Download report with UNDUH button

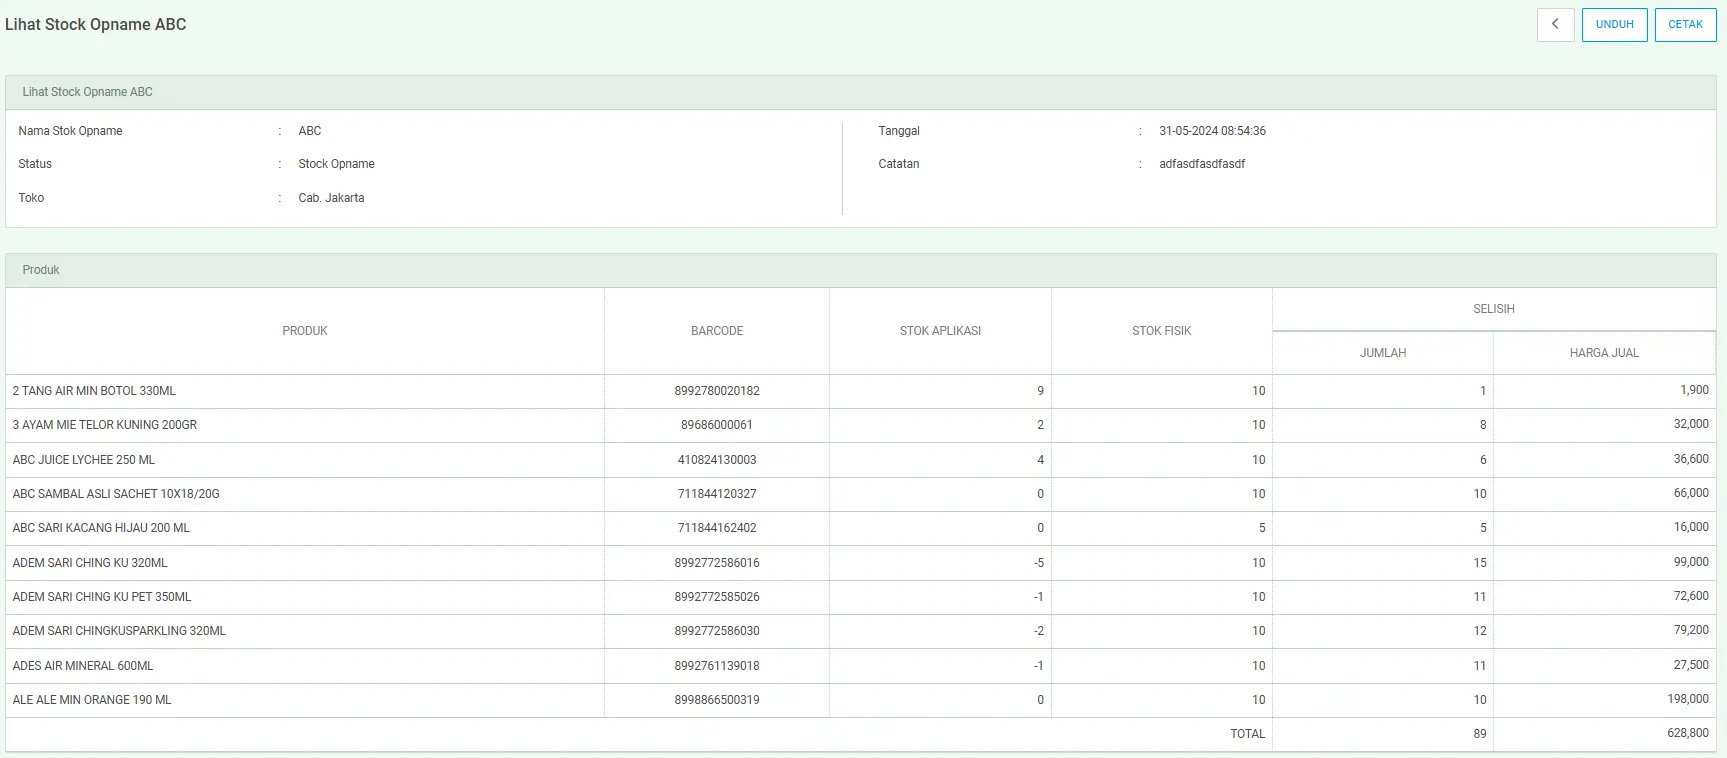[1614, 24]
